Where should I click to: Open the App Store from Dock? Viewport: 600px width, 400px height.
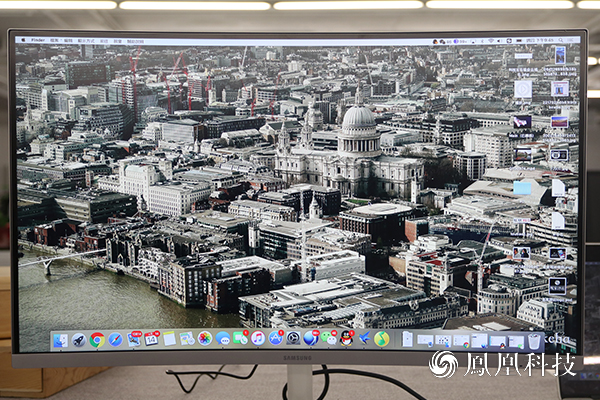[x=276, y=339]
